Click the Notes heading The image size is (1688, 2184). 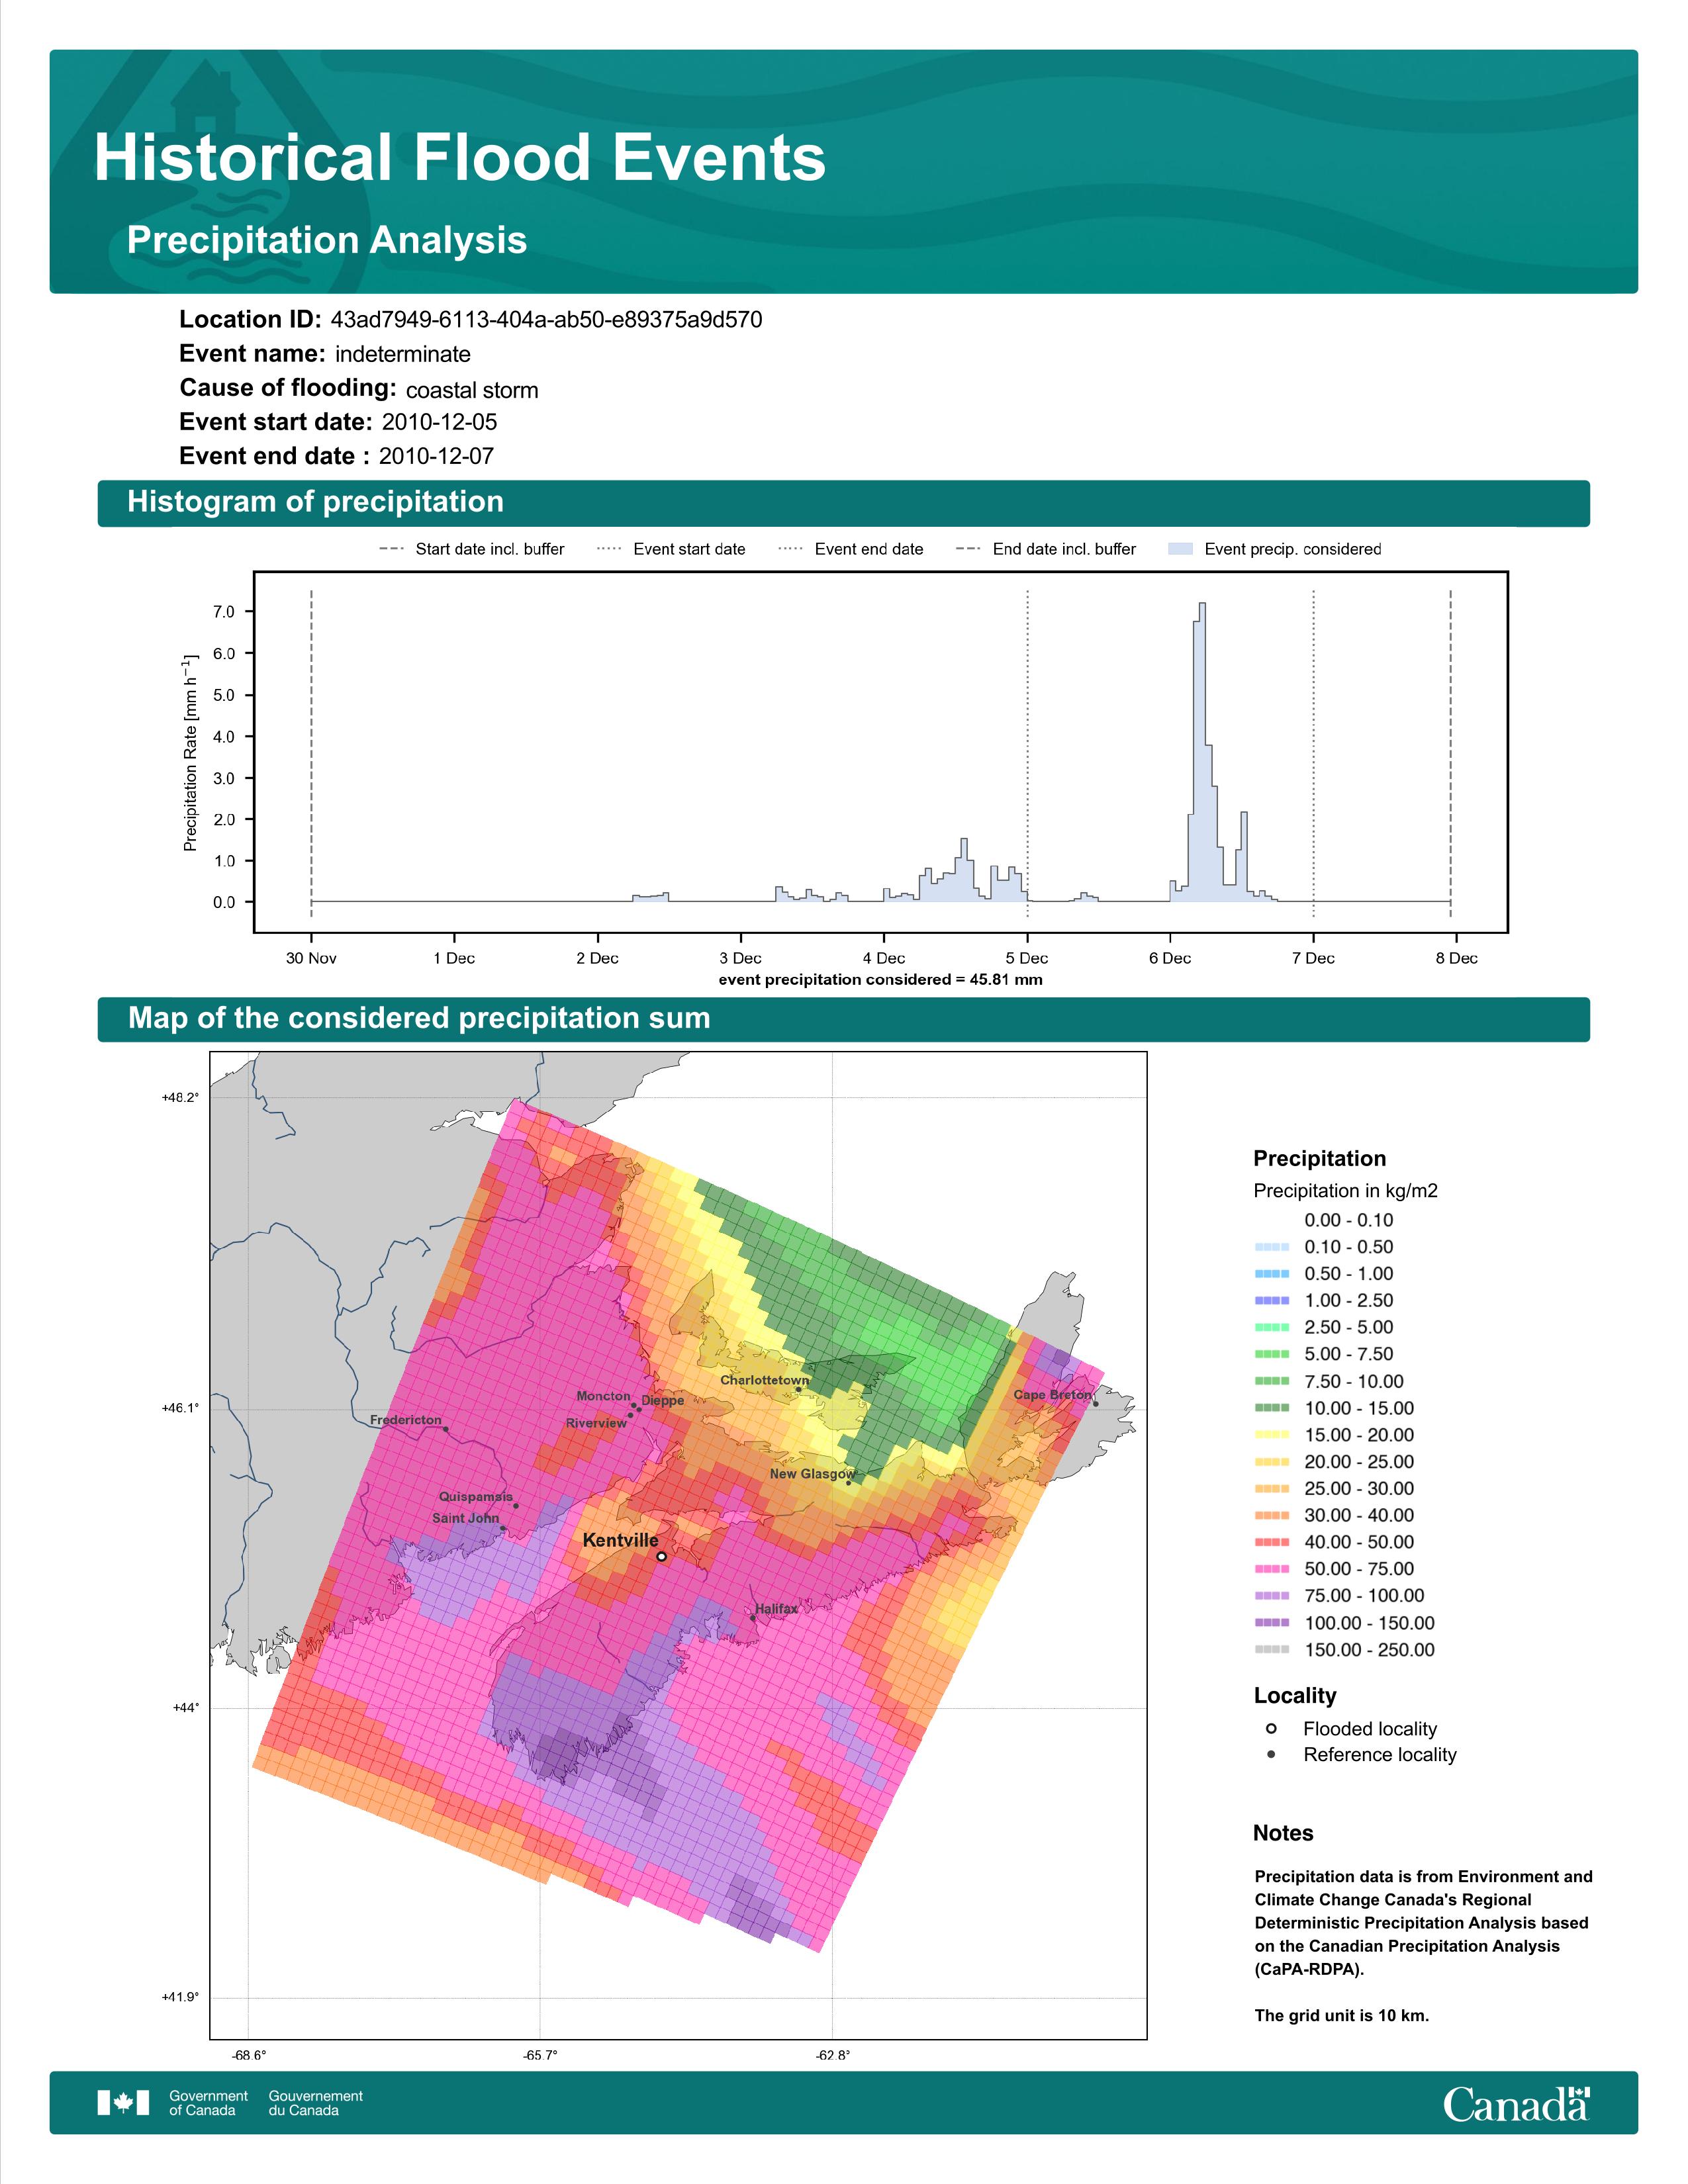[x=1283, y=1833]
